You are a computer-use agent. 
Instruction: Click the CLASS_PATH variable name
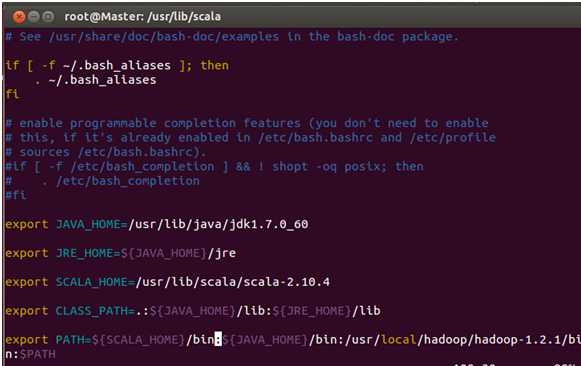pyautogui.click(x=92, y=311)
